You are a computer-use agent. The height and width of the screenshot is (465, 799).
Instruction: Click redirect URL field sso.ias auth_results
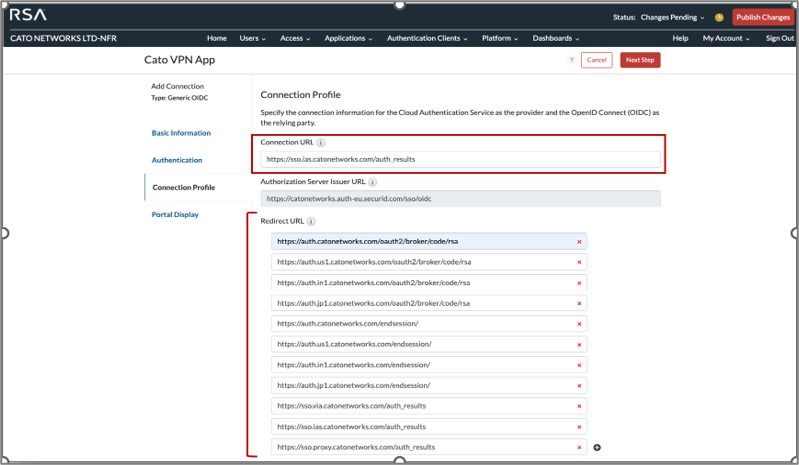(429, 427)
